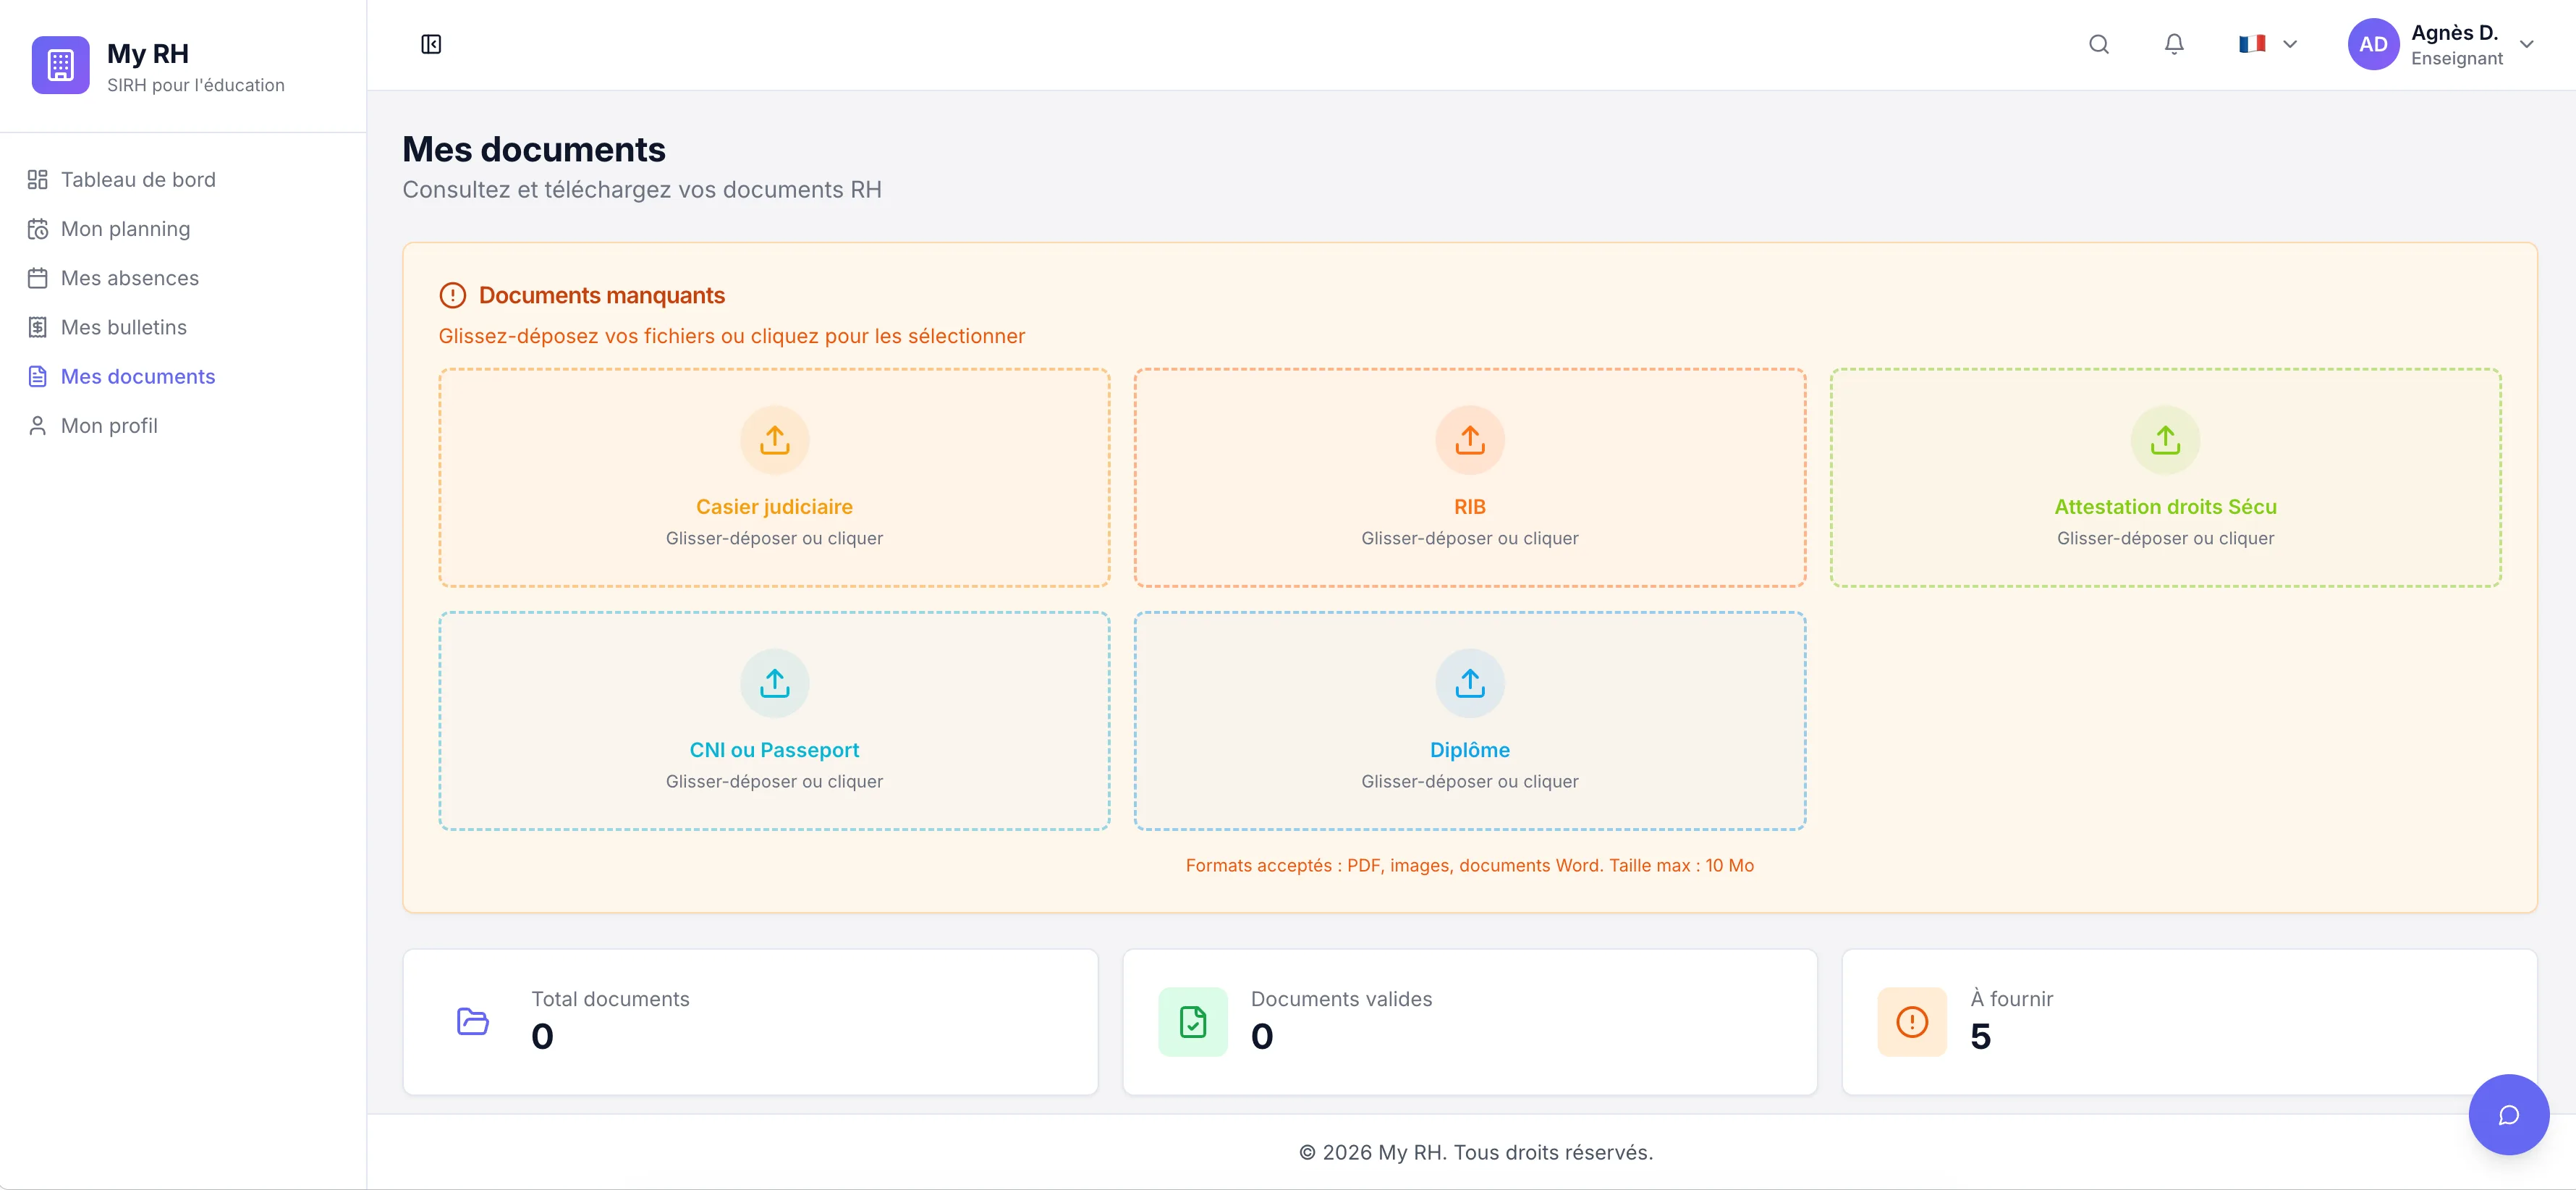Click the My RH building logo icon
The height and width of the screenshot is (1190, 2576).
(x=60, y=65)
